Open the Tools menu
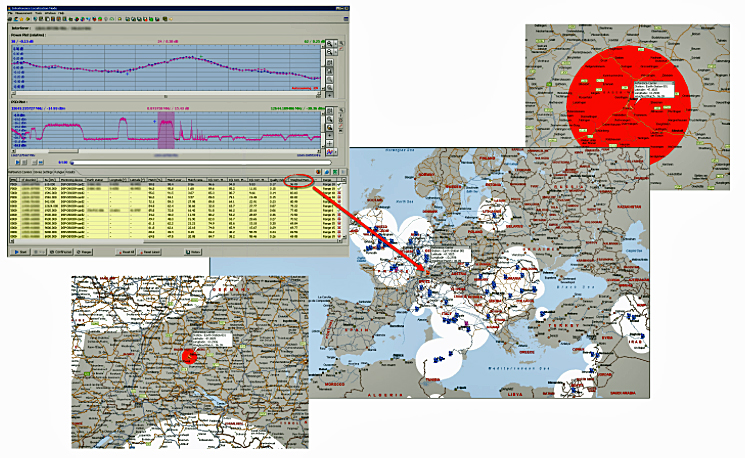 coord(38,13)
